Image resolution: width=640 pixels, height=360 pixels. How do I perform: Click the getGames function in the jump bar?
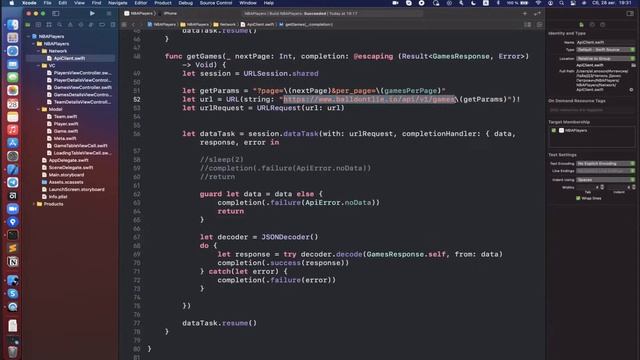[x=306, y=24]
